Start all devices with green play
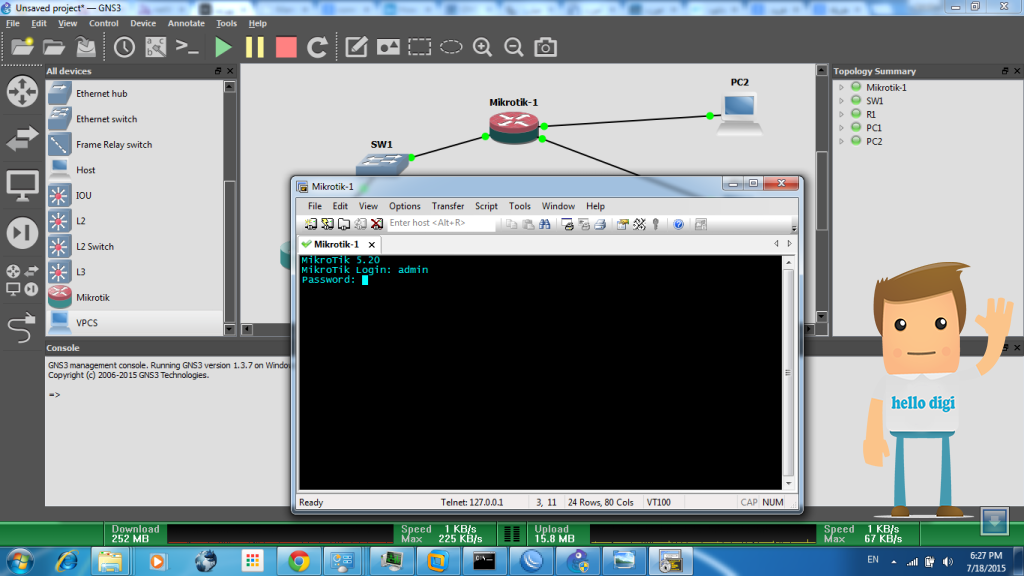1024x576 pixels. [223, 47]
